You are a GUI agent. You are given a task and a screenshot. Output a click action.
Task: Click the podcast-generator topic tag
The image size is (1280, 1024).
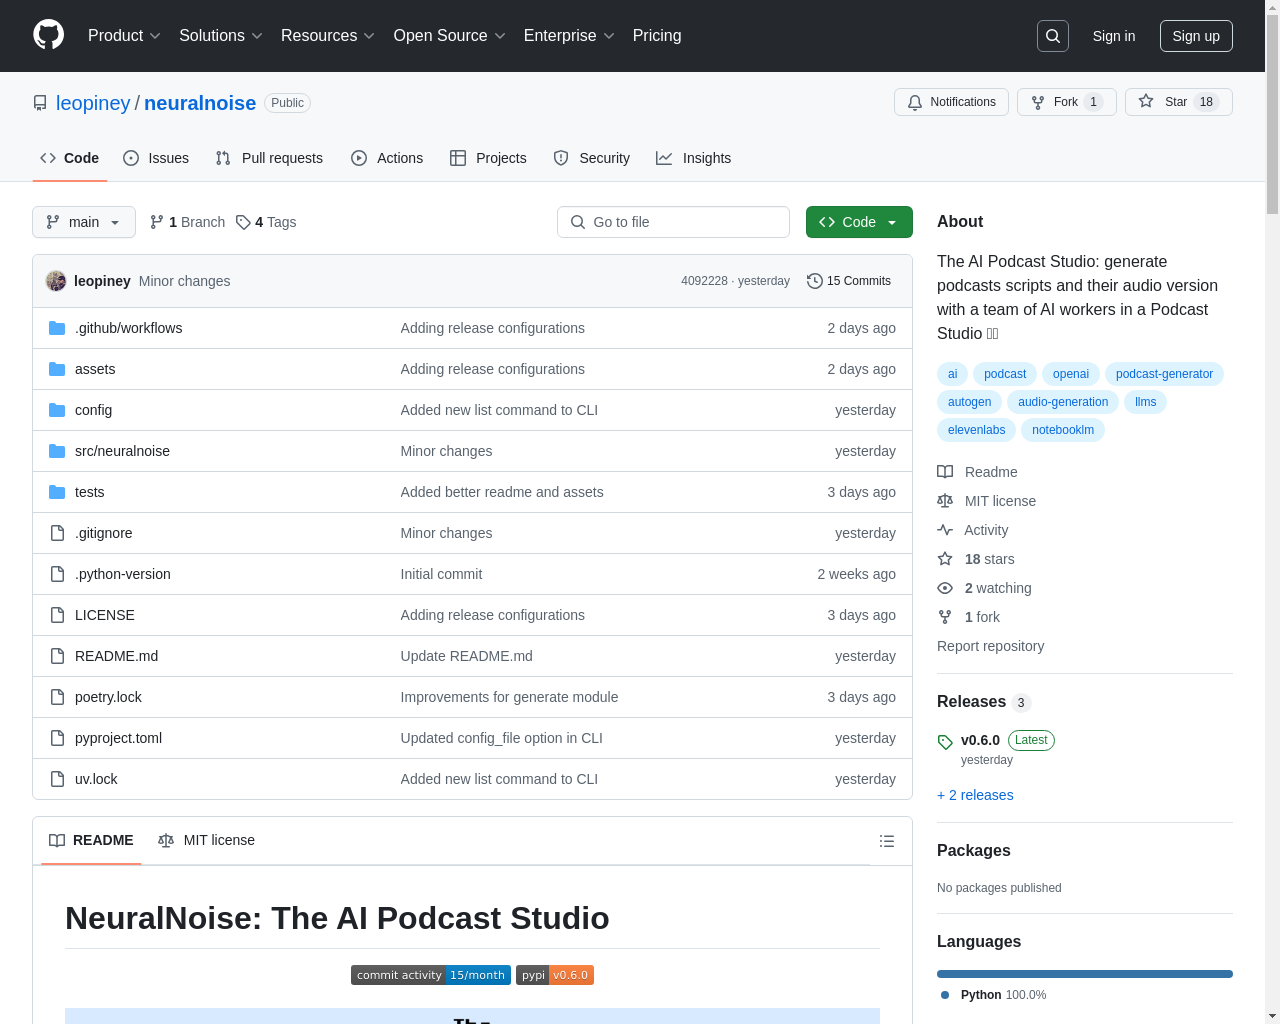1164,374
